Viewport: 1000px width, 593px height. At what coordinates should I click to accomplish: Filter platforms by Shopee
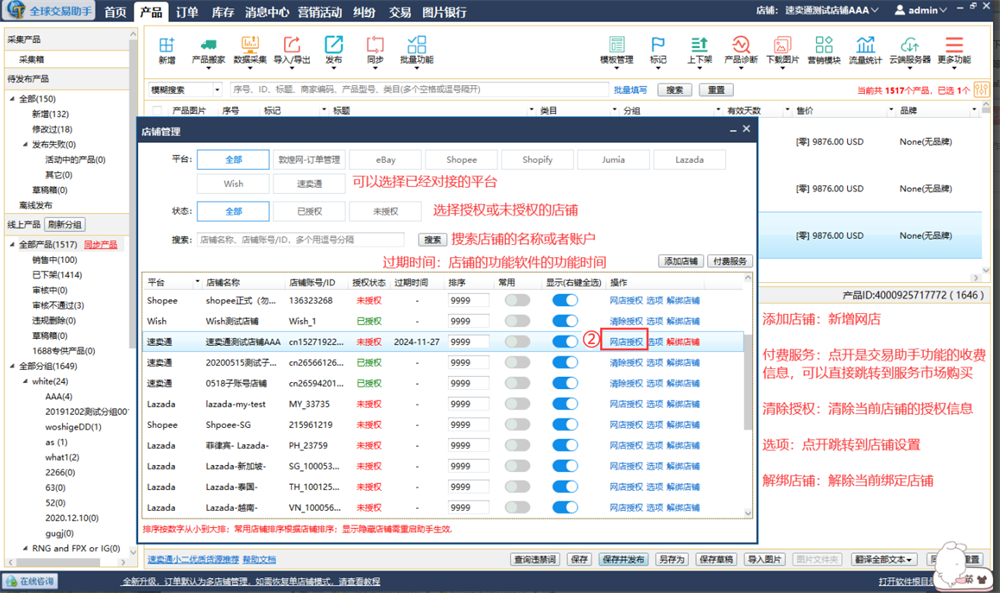click(461, 159)
